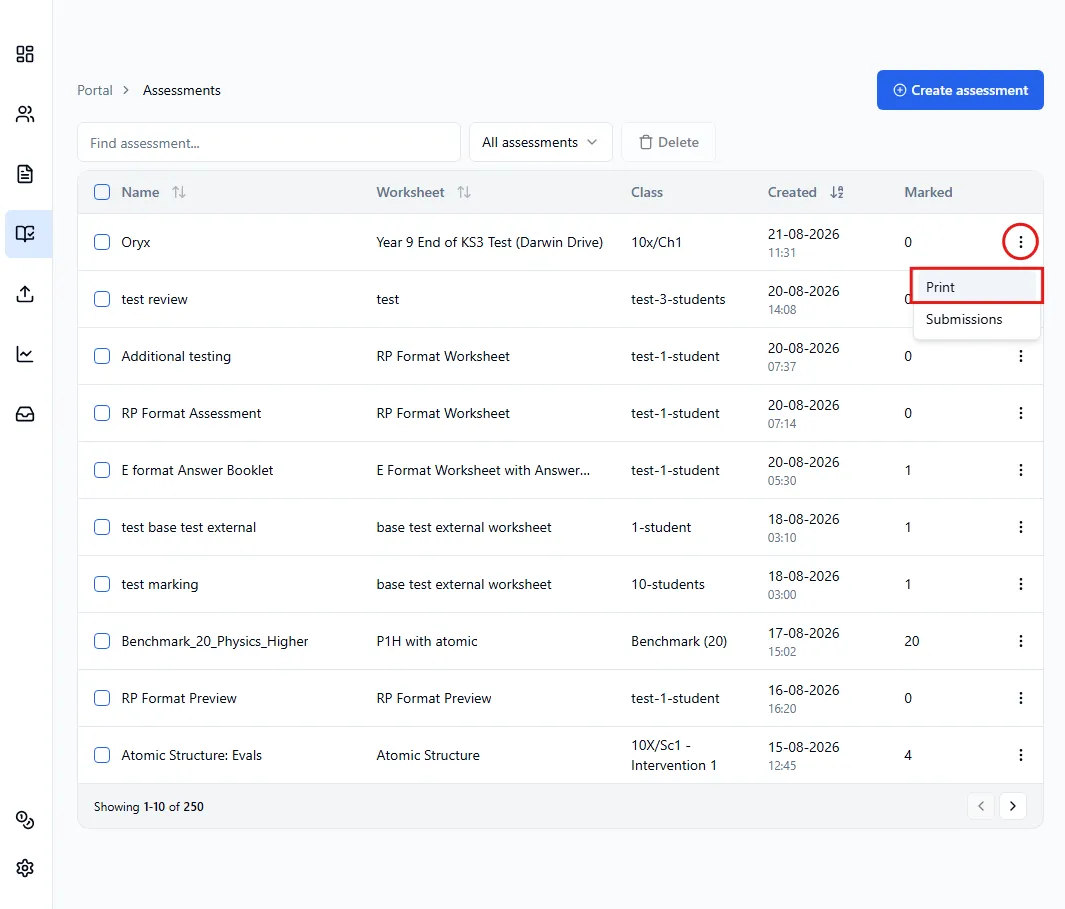This screenshot has width=1065, height=909.
Task: Click the Class column header
Action: pyautogui.click(x=647, y=192)
